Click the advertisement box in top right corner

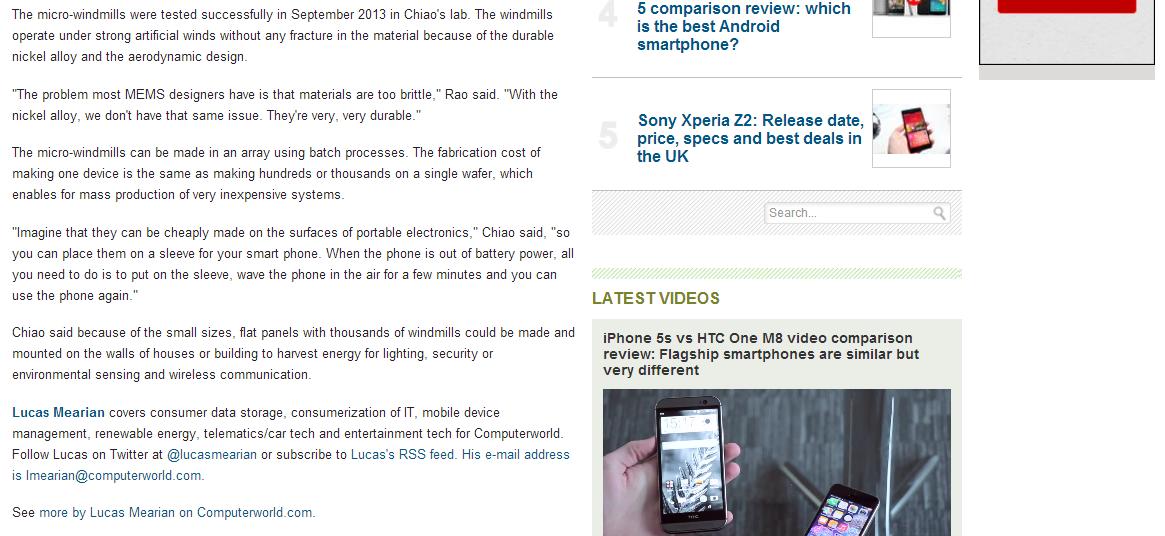coord(1066,32)
